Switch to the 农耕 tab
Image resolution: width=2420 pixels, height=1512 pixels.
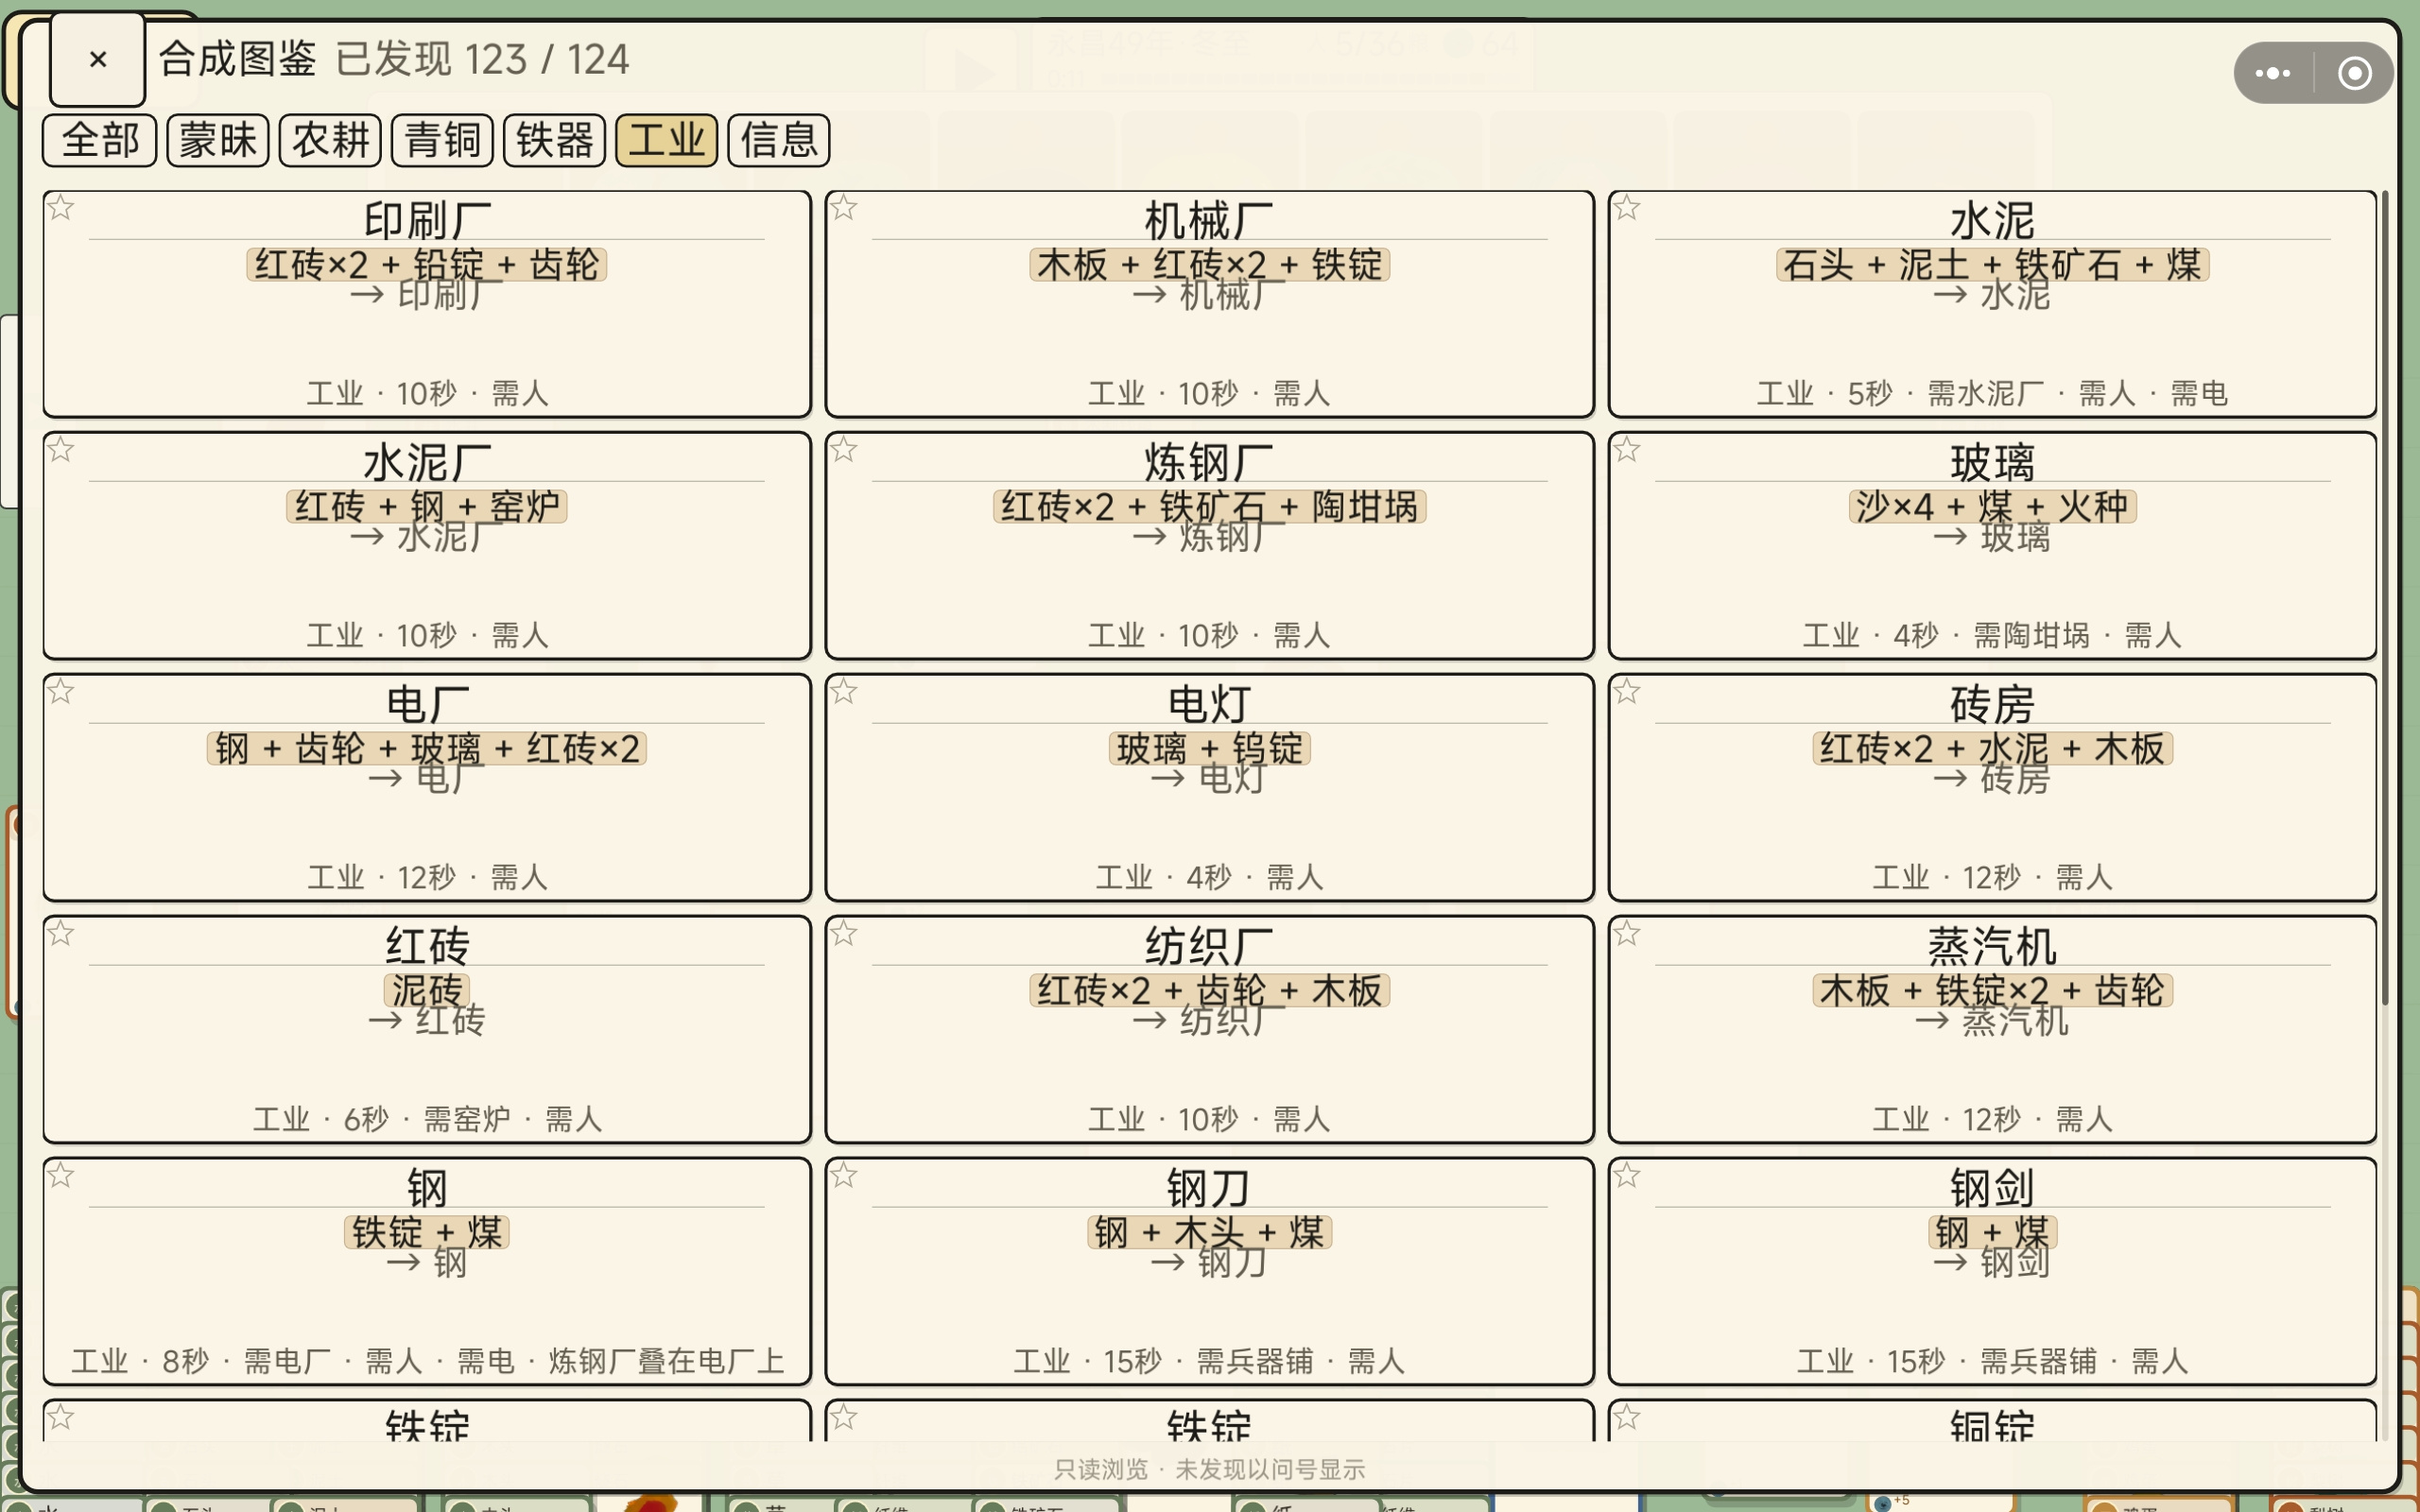(x=330, y=139)
